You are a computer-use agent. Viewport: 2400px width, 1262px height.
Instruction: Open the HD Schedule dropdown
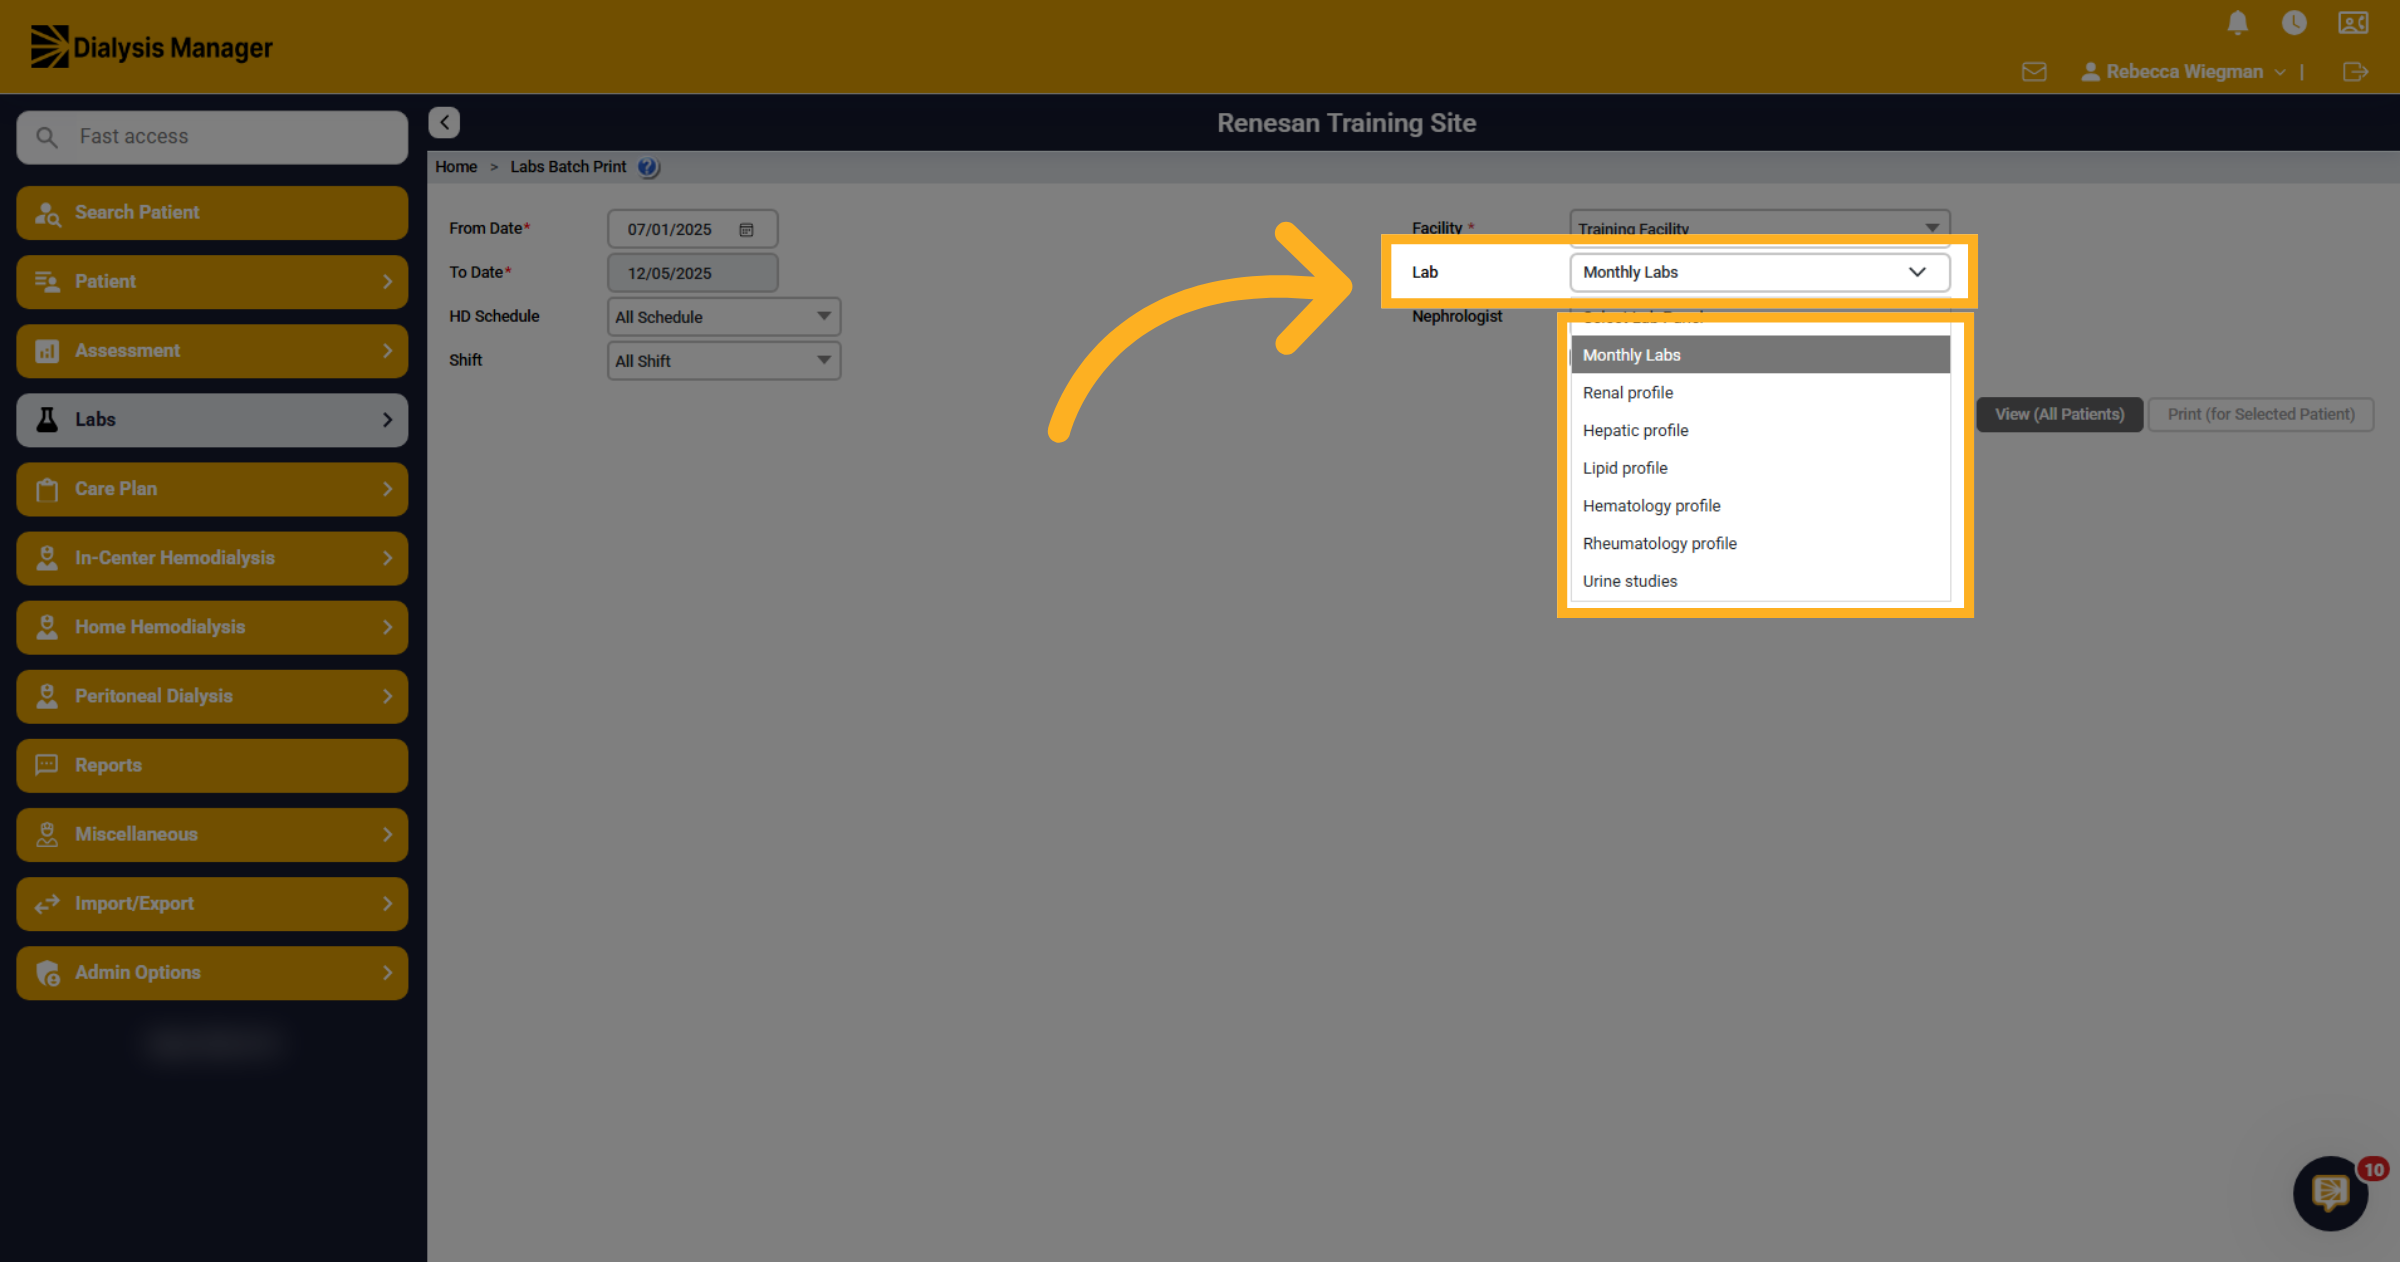point(724,317)
